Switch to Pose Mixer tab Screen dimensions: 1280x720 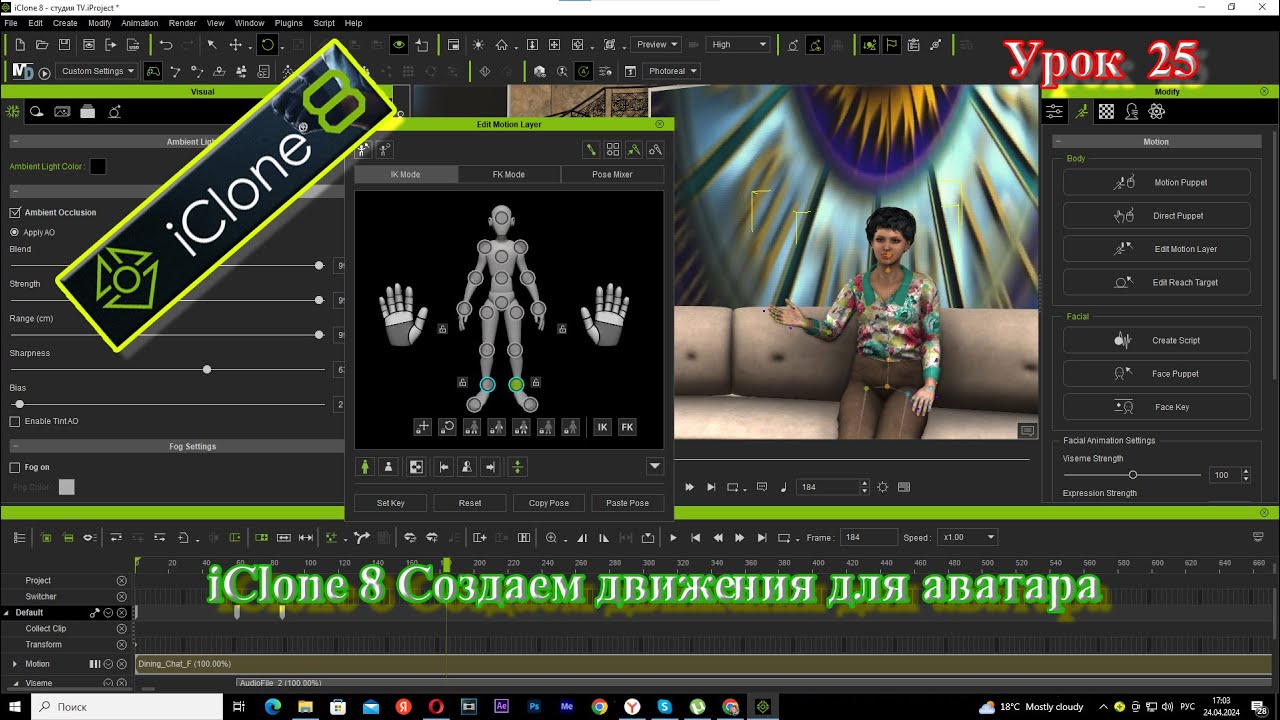(x=612, y=174)
